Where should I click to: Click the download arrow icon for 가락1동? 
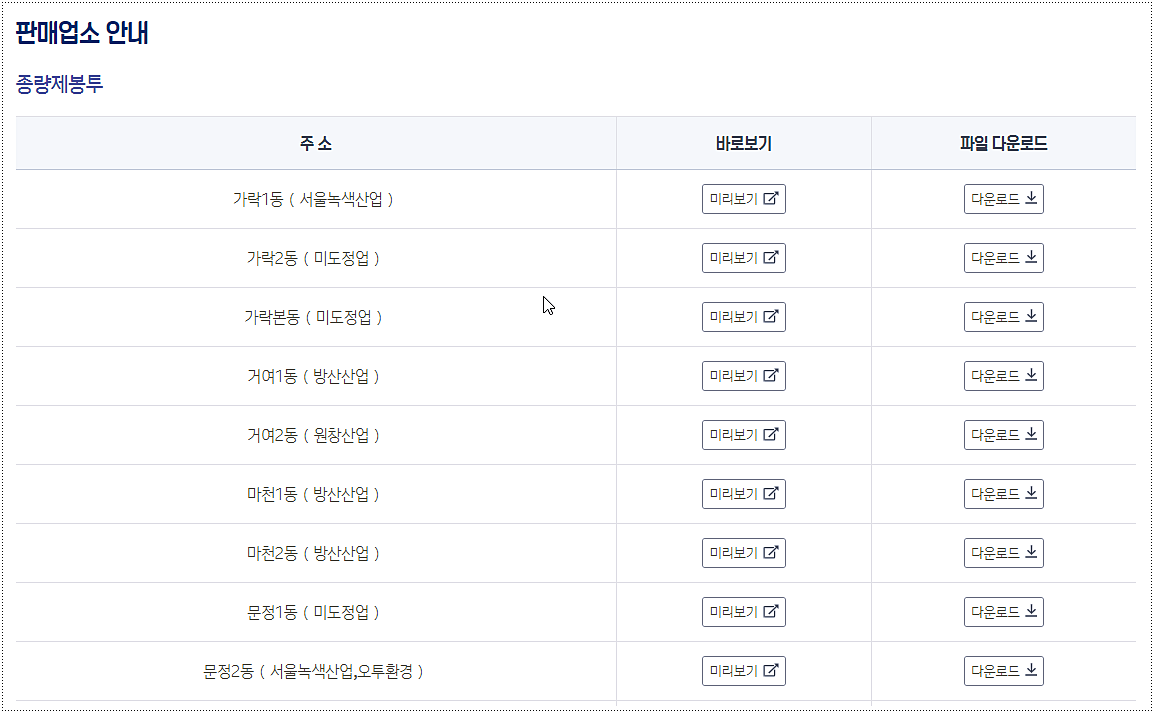click(x=1030, y=198)
